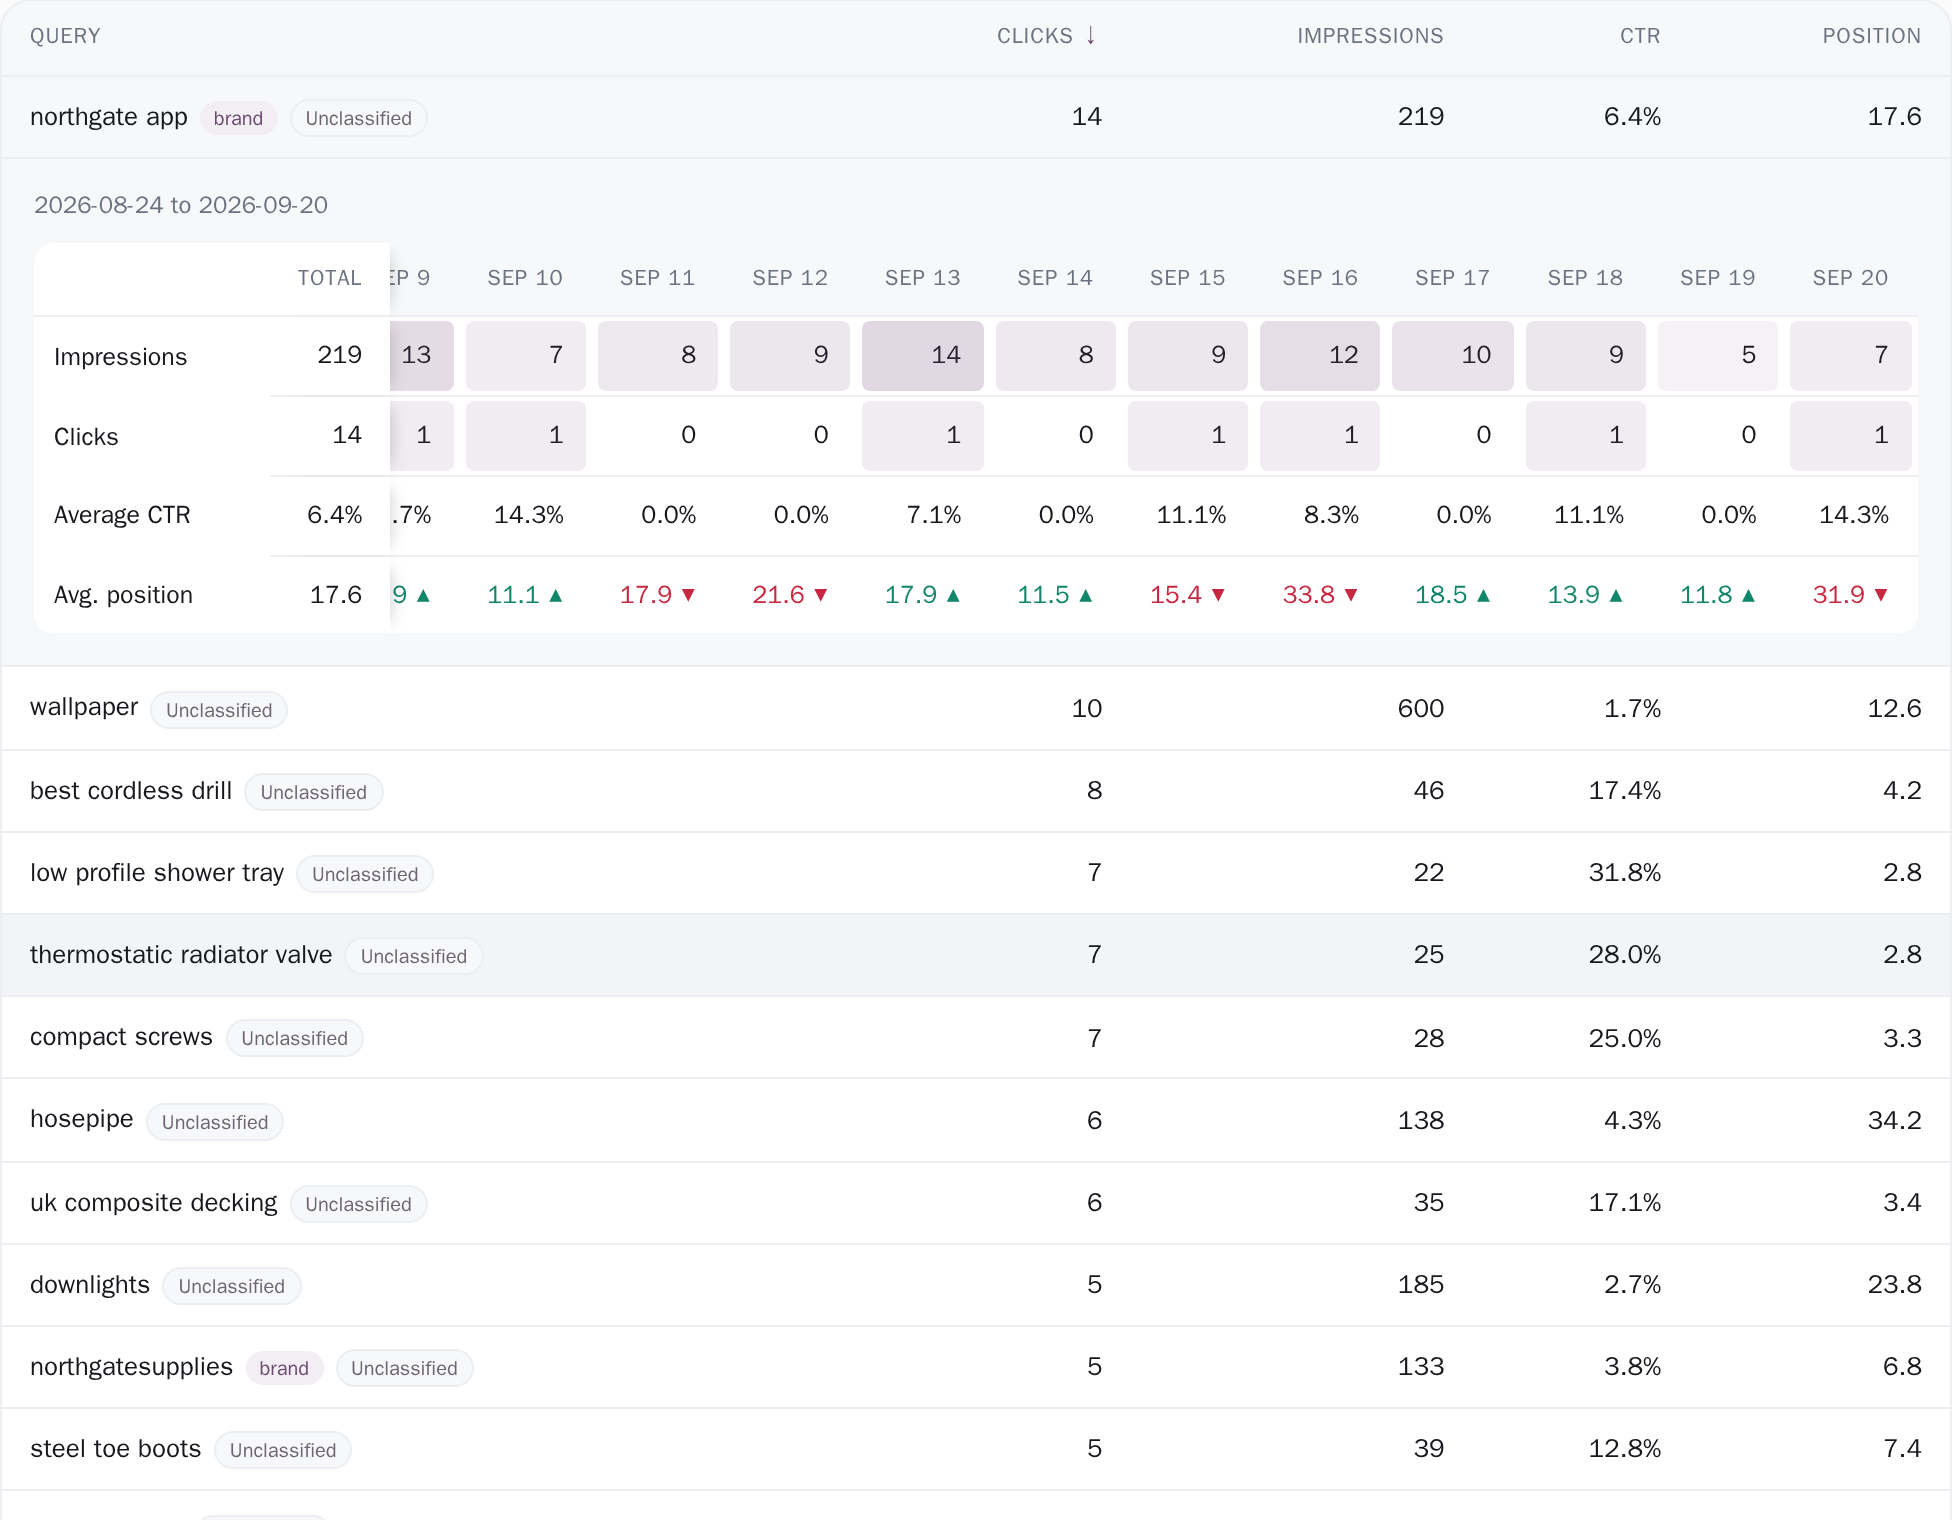This screenshot has width=1952, height=1520.
Task: Open the steel toe boots row
Action: pyautogui.click(x=976, y=1448)
